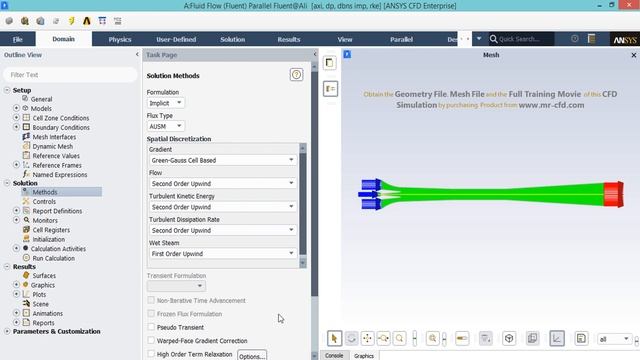Click the Mesh window icon in graphics title bar
This screenshot has width=640, height=360.
point(347,54)
